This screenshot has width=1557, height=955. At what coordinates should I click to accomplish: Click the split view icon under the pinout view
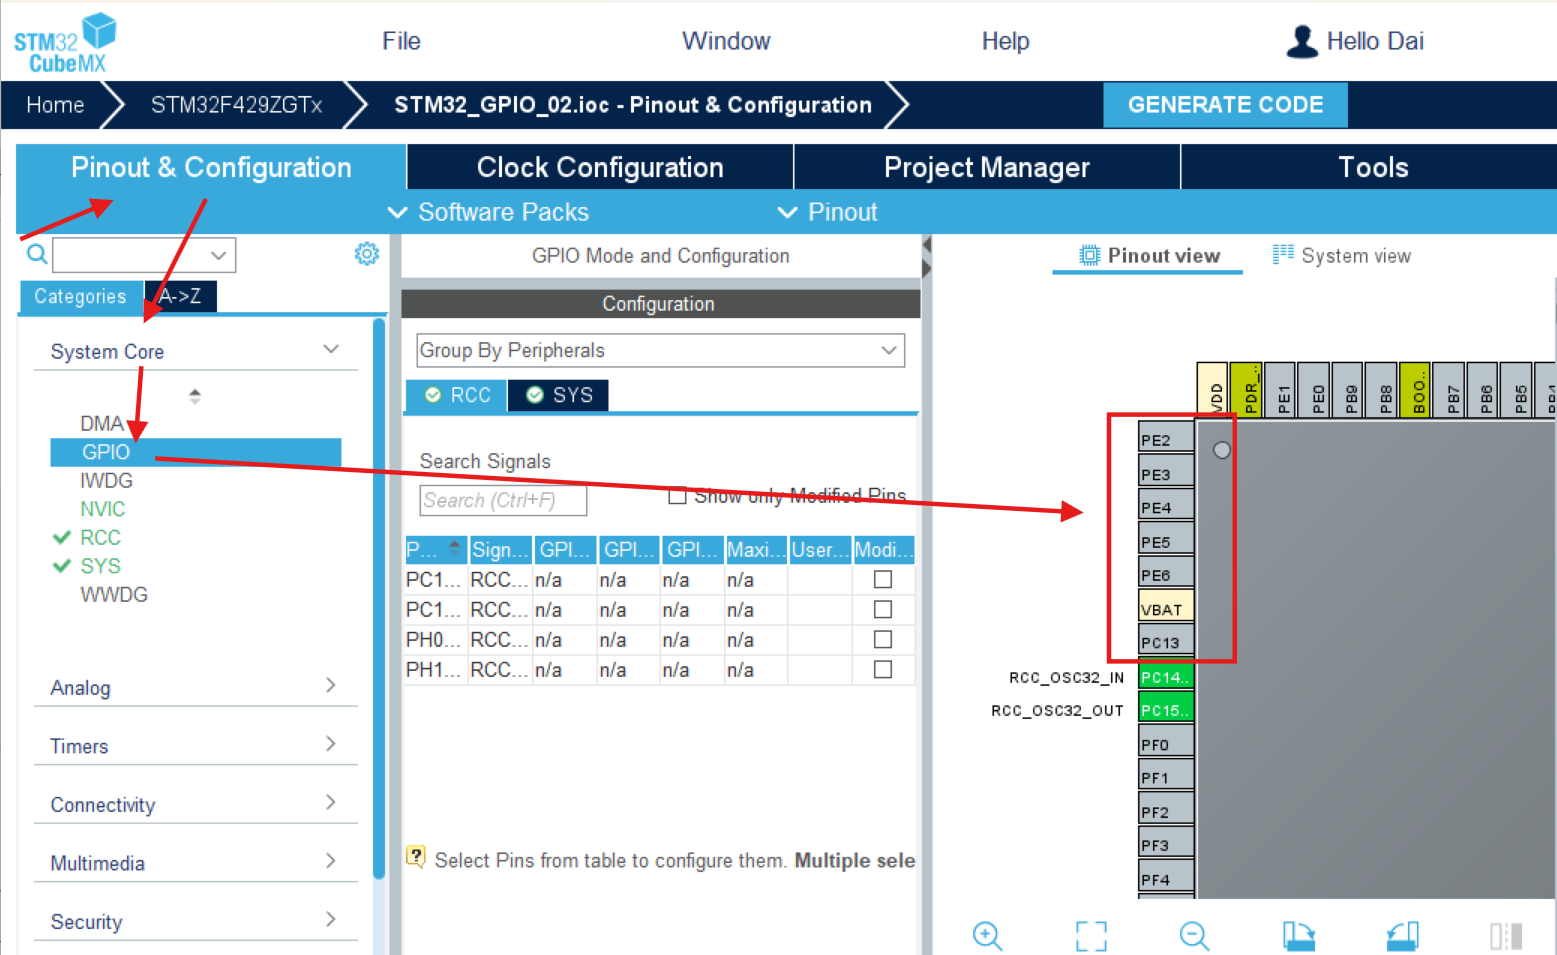pyautogui.click(x=1506, y=936)
